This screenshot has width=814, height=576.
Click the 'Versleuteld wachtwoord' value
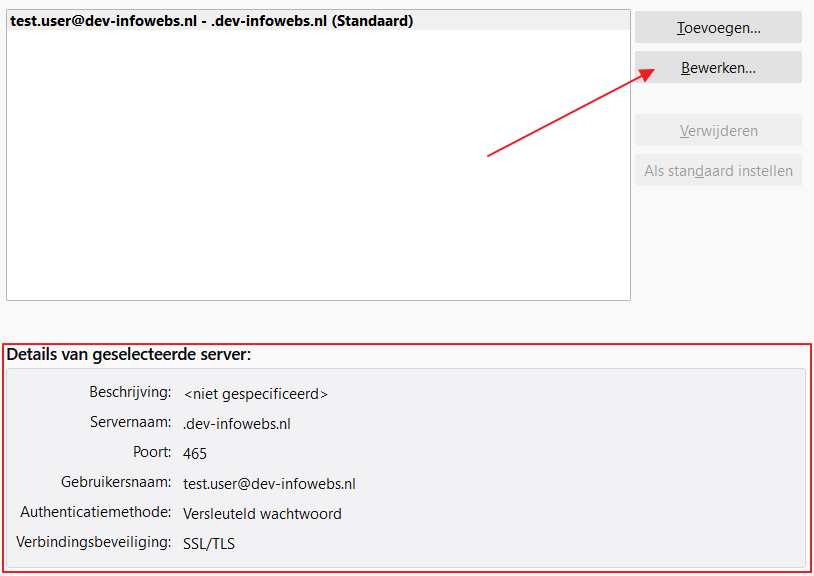pyautogui.click(x=262, y=514)
